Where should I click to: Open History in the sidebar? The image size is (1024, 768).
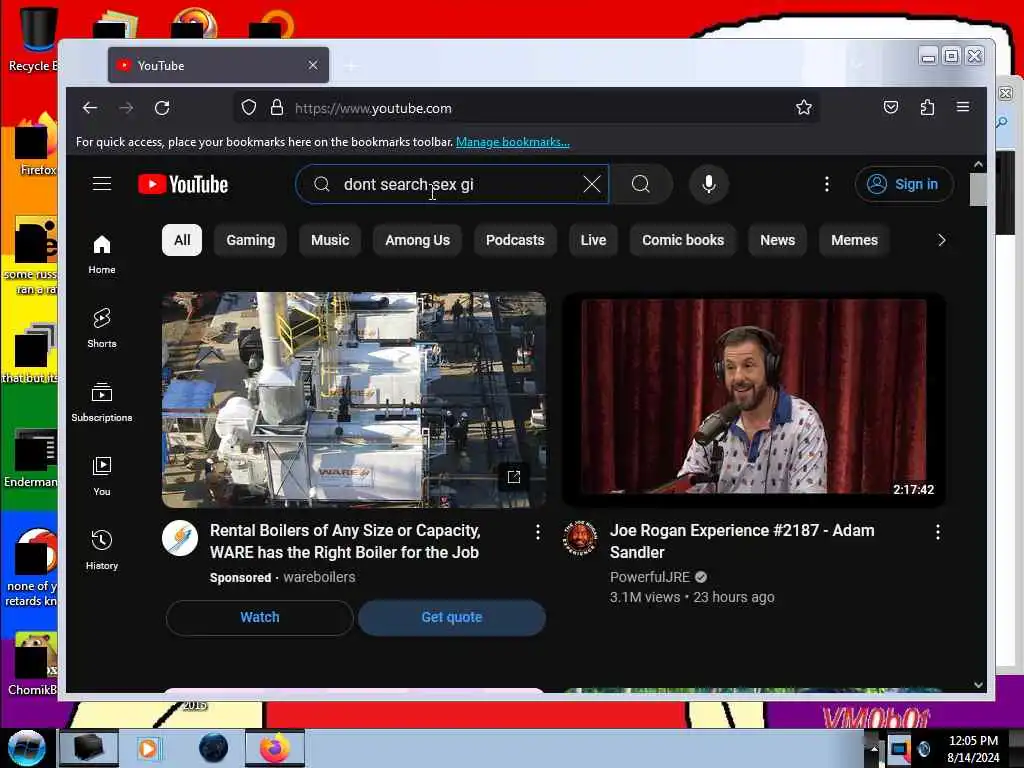[x=102, y=550]
